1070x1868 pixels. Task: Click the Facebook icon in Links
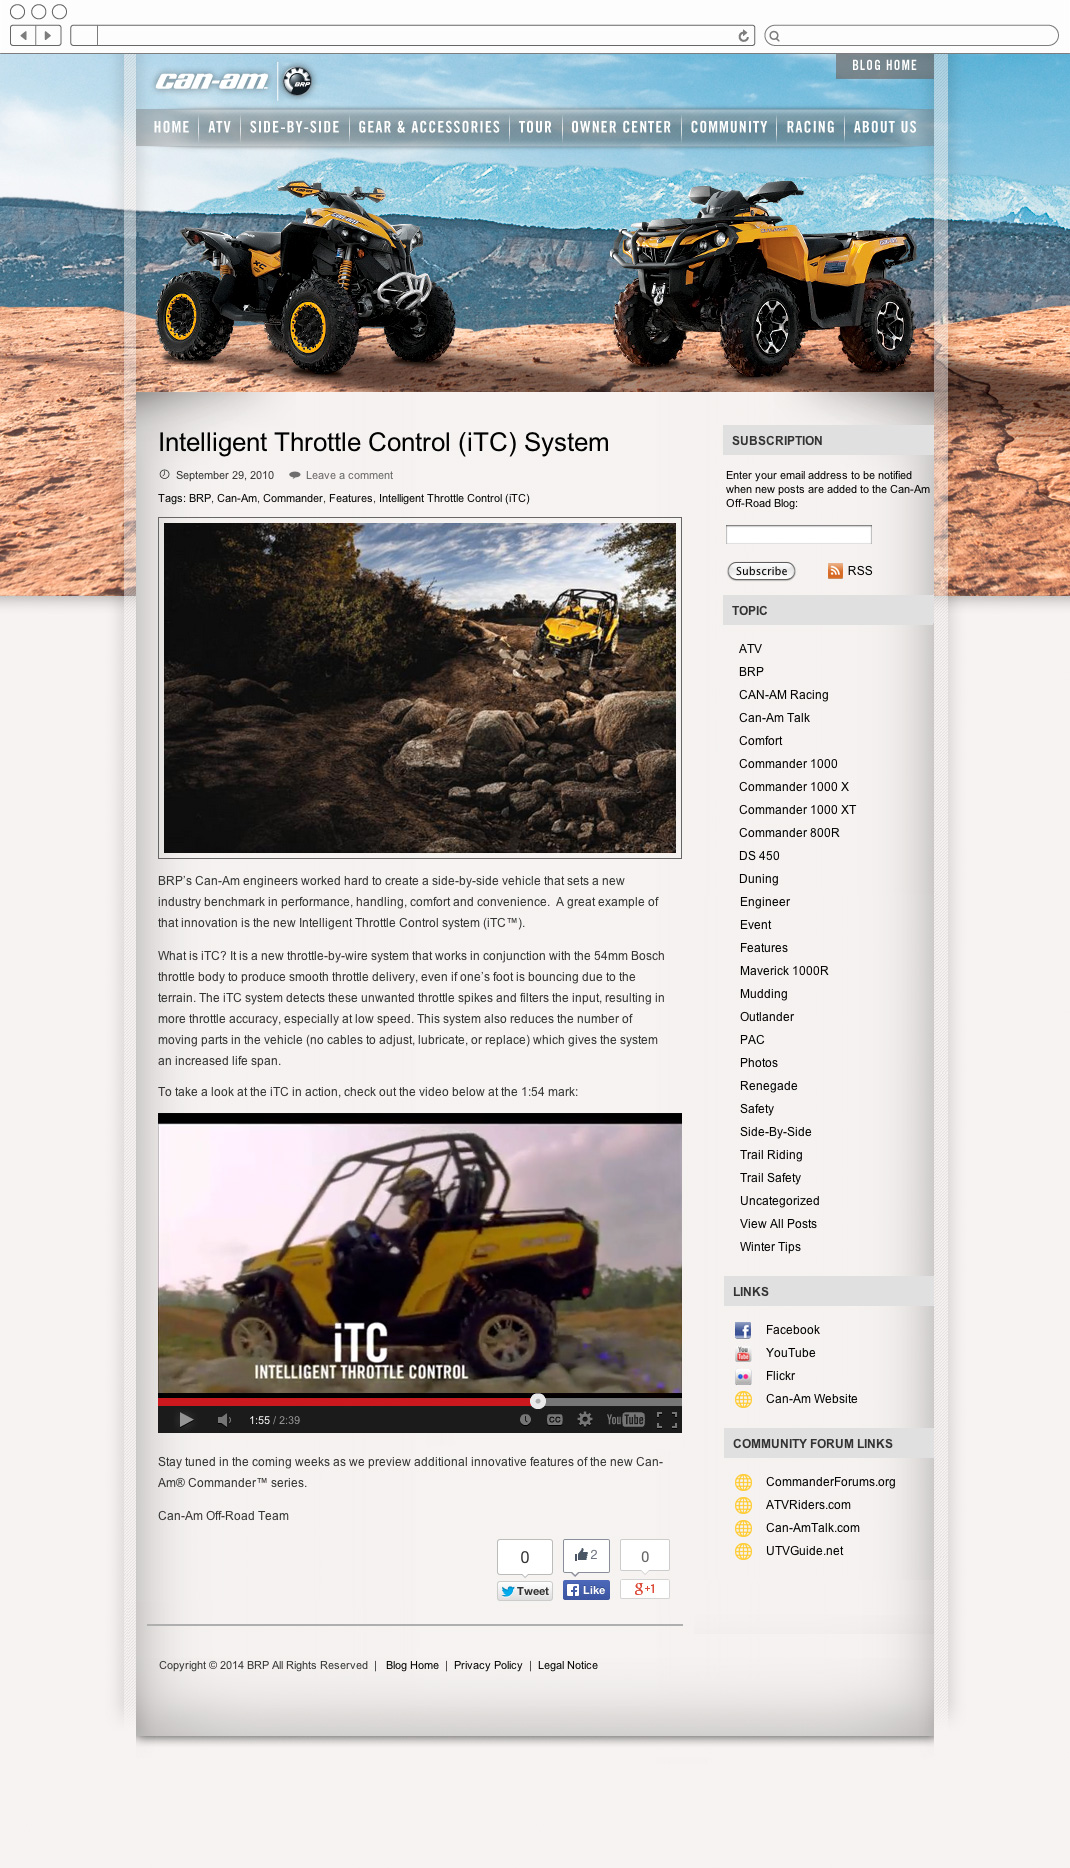tap(743, 1330)
